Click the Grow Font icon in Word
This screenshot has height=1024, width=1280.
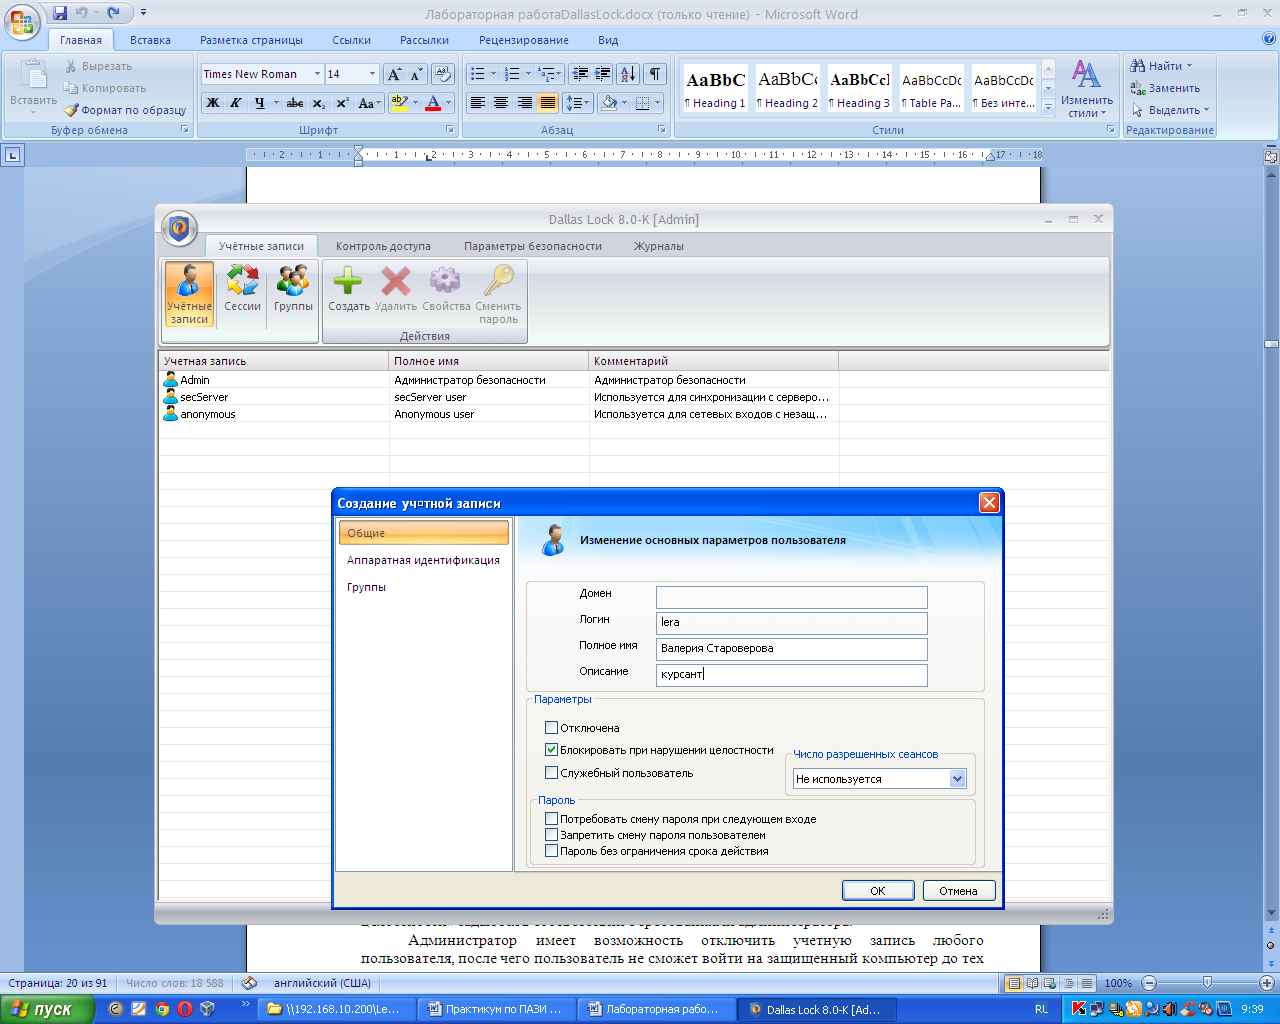point(394,74)
